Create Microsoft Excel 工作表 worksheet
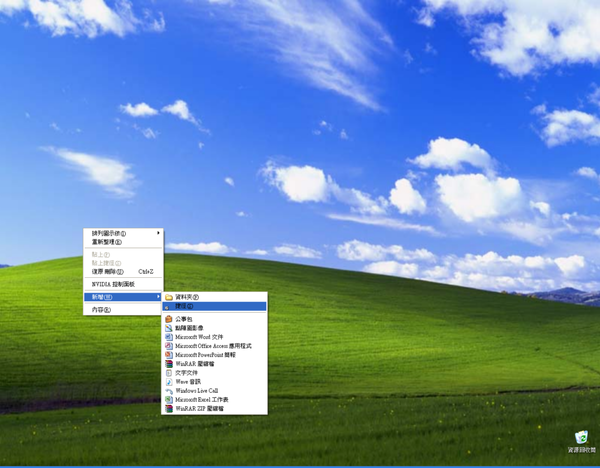Viewport: 600px width, 468px height. [x=214, y=400]
